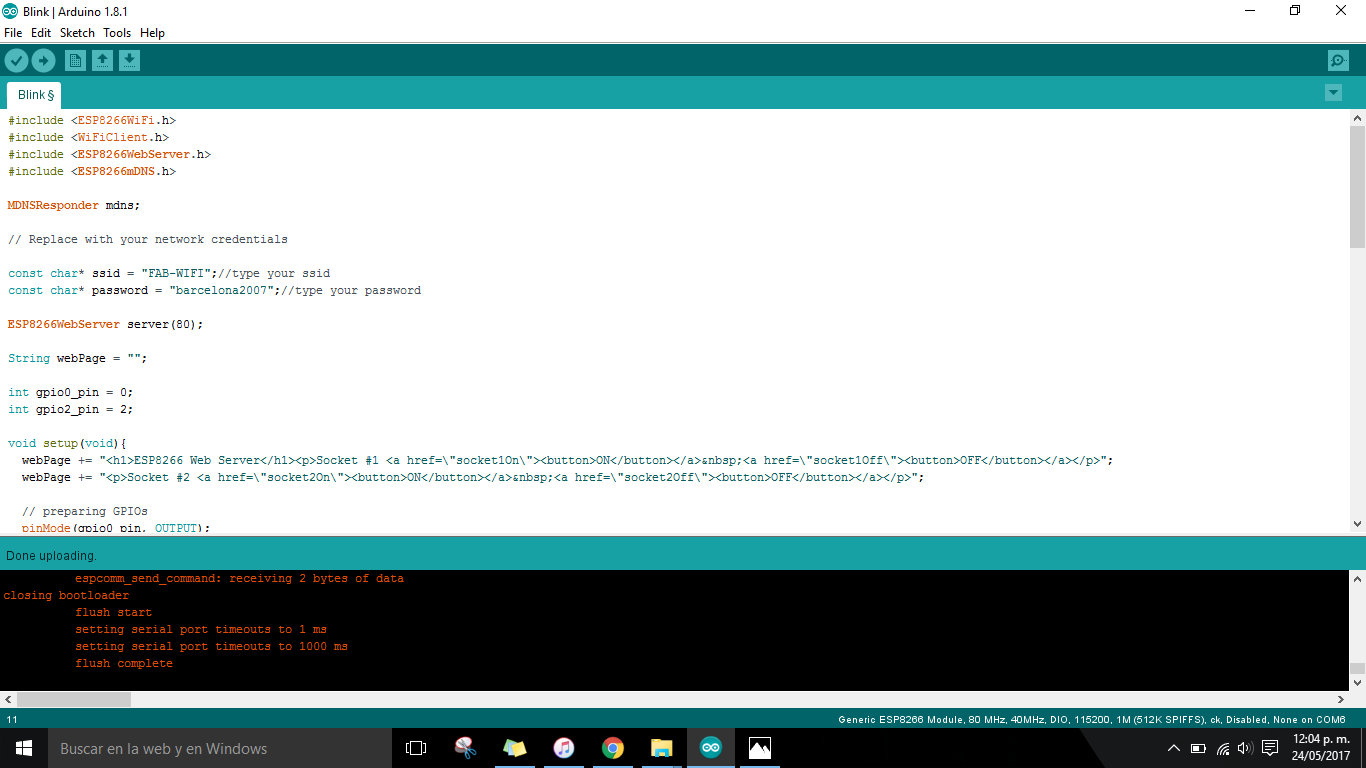This screenshot has width=1366, height=768.
Task: Click the ESP8266WebServer.h include line
Action: [109, 154]
